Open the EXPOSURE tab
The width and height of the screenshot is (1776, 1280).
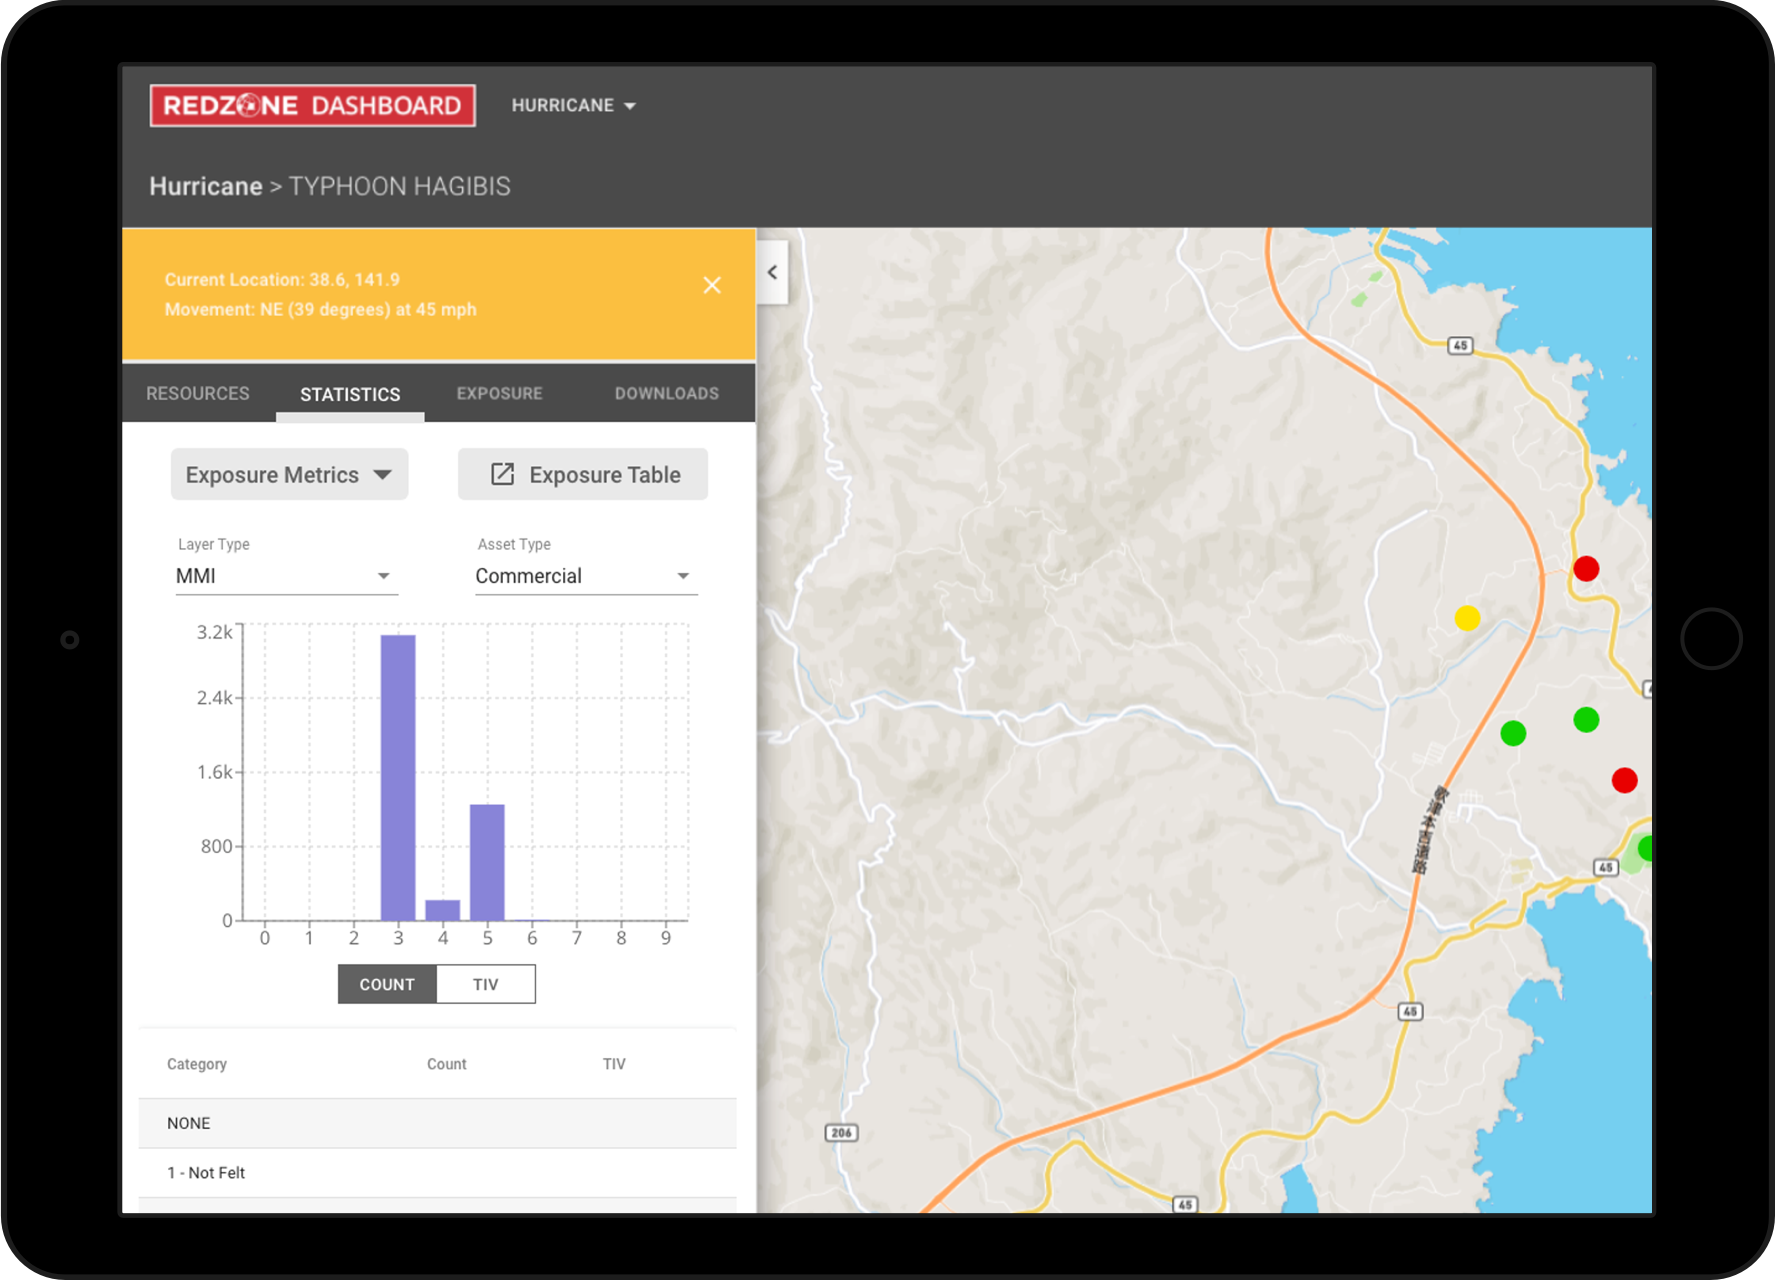click(x=499, y=393)
